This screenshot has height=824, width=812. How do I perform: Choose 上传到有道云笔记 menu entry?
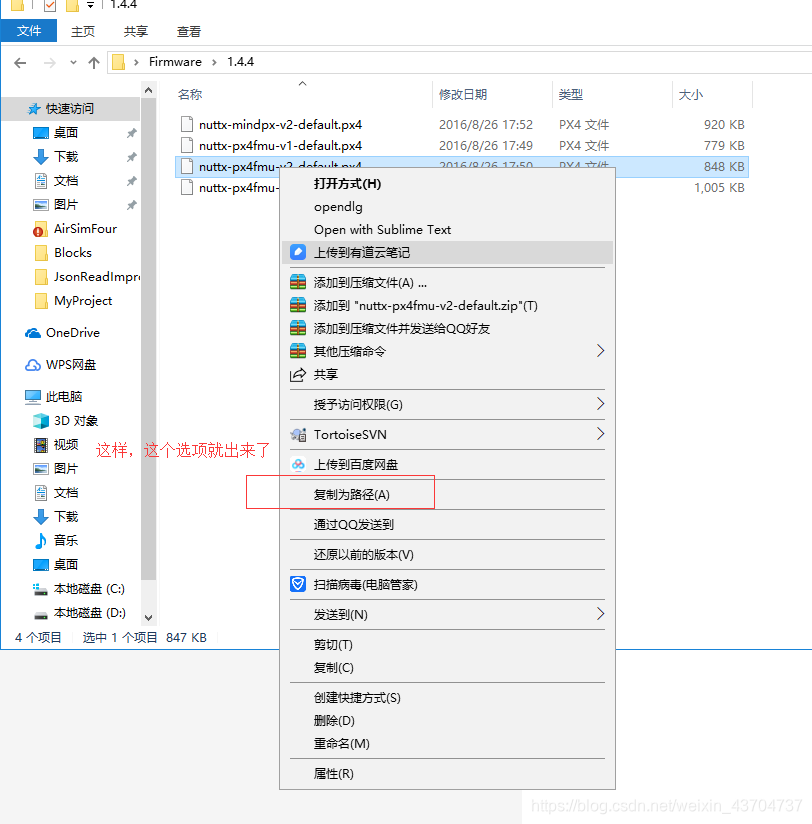click(x=447, y=253)
